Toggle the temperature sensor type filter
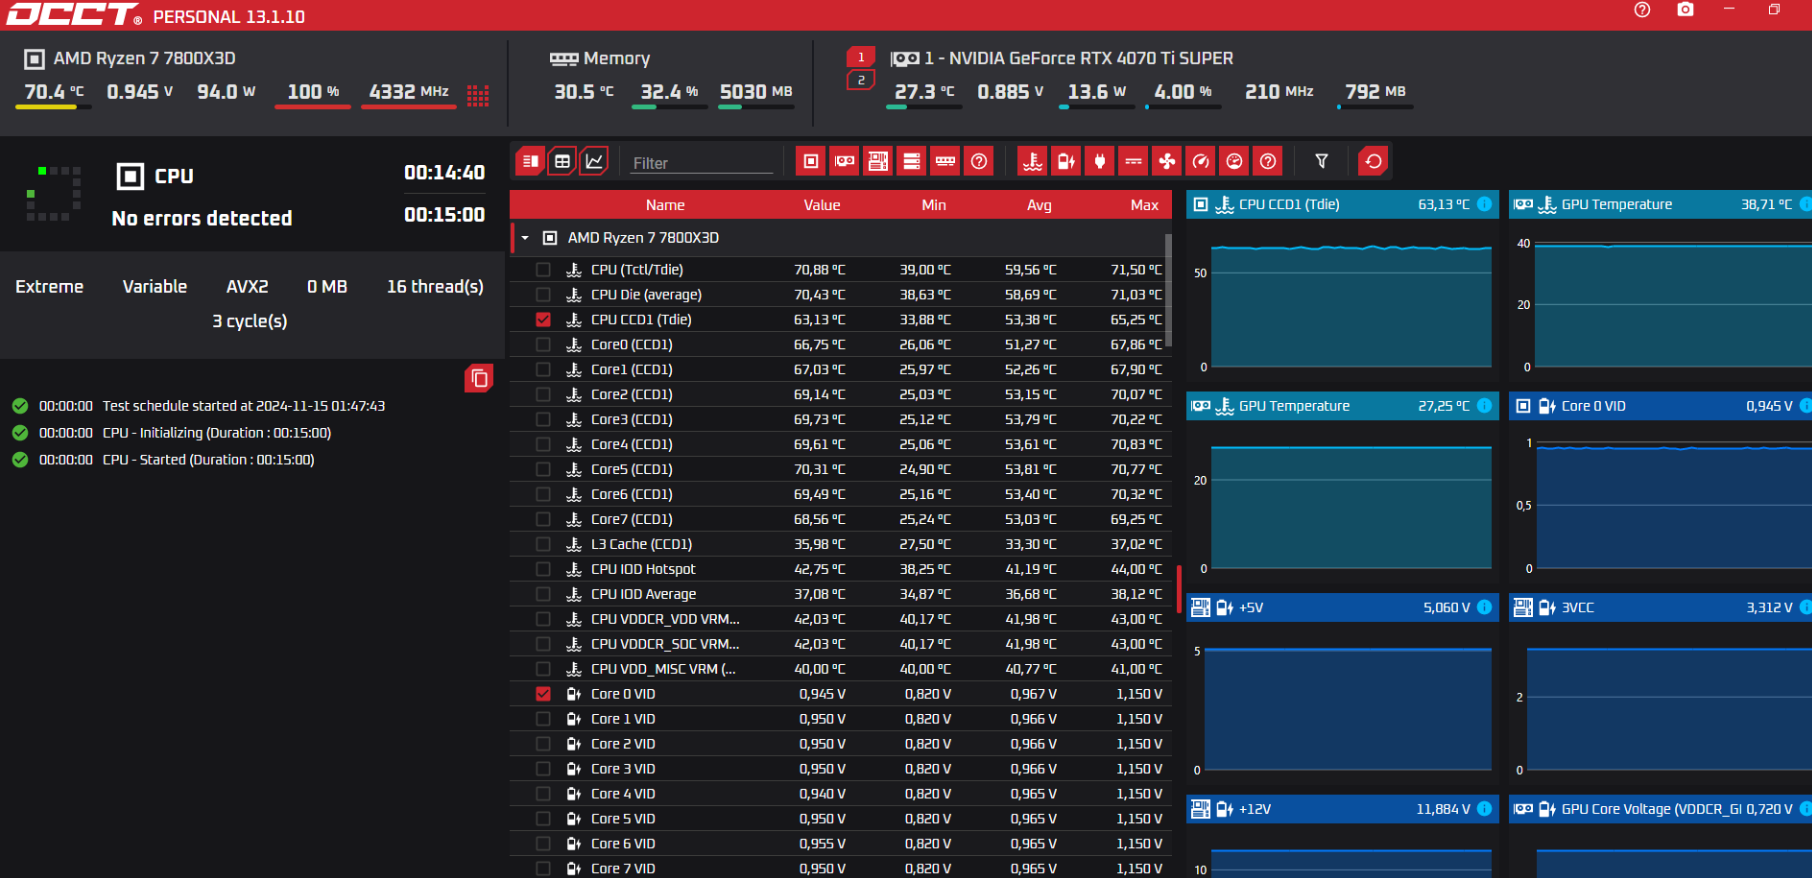This screenshot has width=1812, height=878. pos(1033,161)
